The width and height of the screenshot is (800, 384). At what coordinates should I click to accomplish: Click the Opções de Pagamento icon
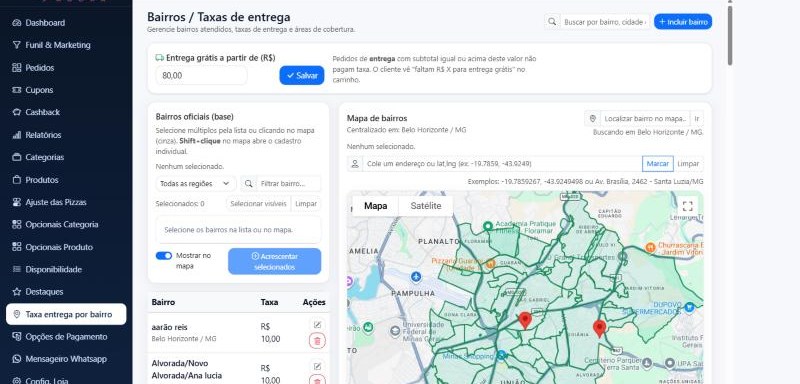[x=17, y=337]
